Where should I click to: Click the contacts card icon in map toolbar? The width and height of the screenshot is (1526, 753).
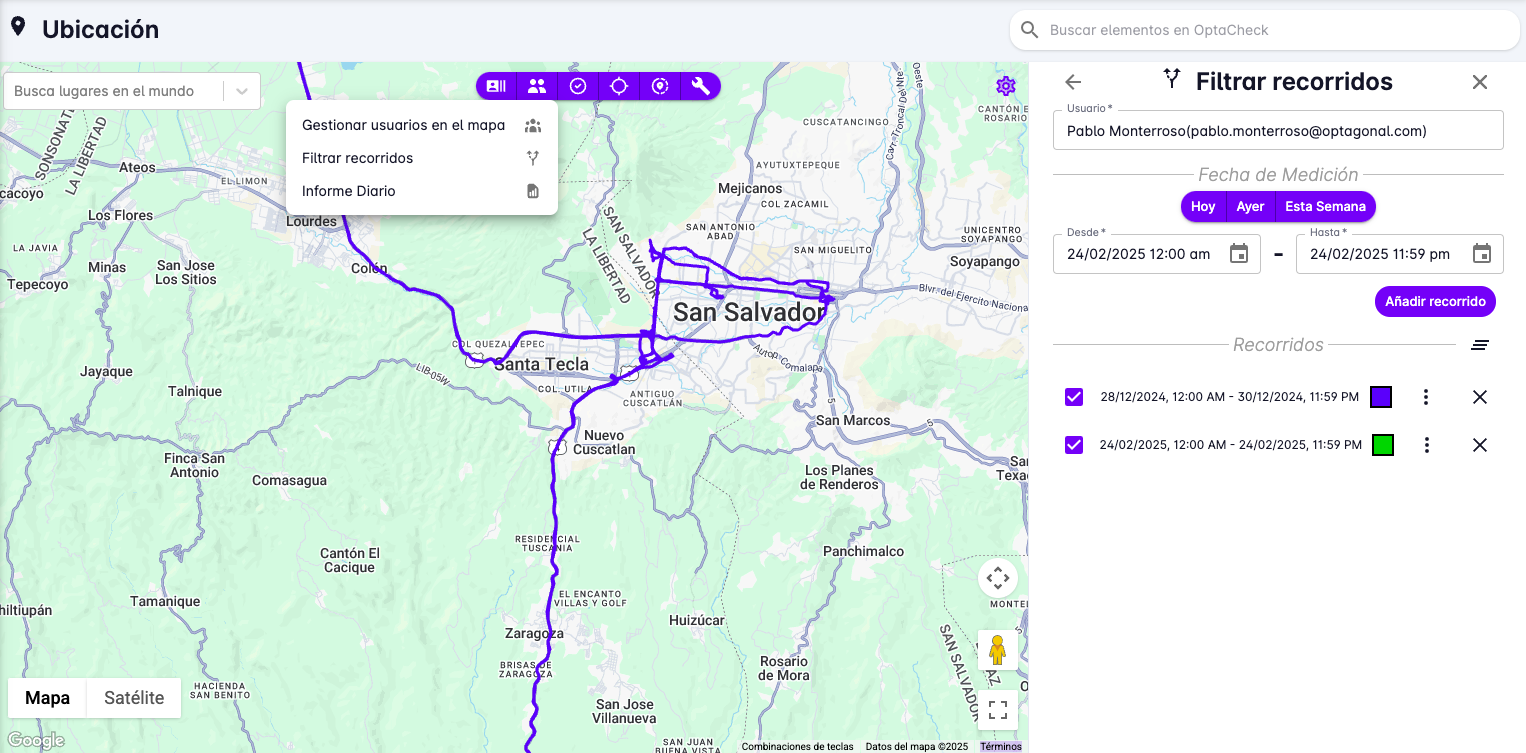coord(496,86)
